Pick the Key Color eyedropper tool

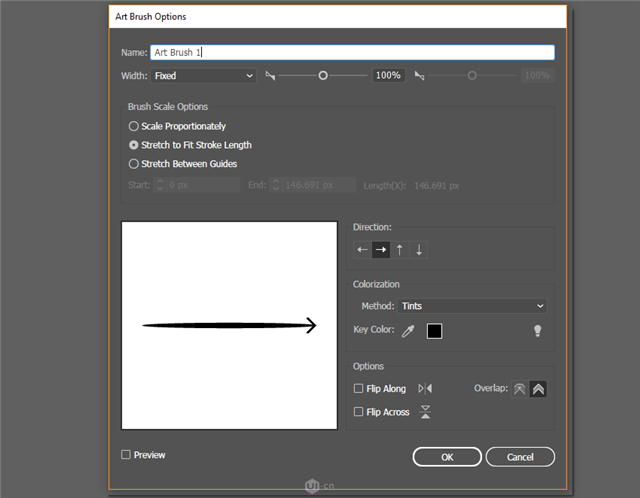tap(407, 331)
